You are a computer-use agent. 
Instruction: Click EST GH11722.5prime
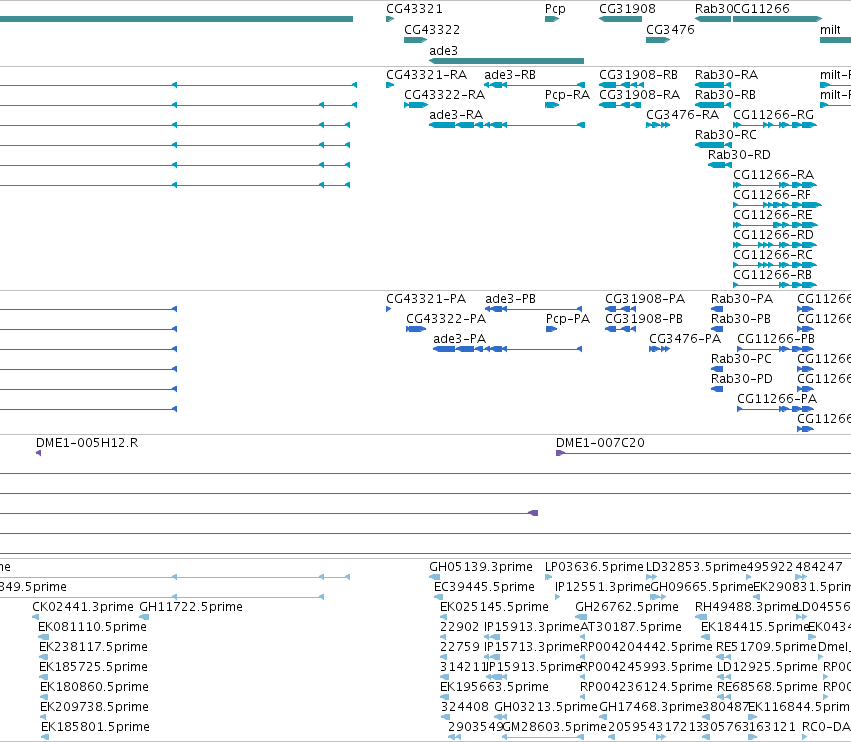click(x=144, y=617)
